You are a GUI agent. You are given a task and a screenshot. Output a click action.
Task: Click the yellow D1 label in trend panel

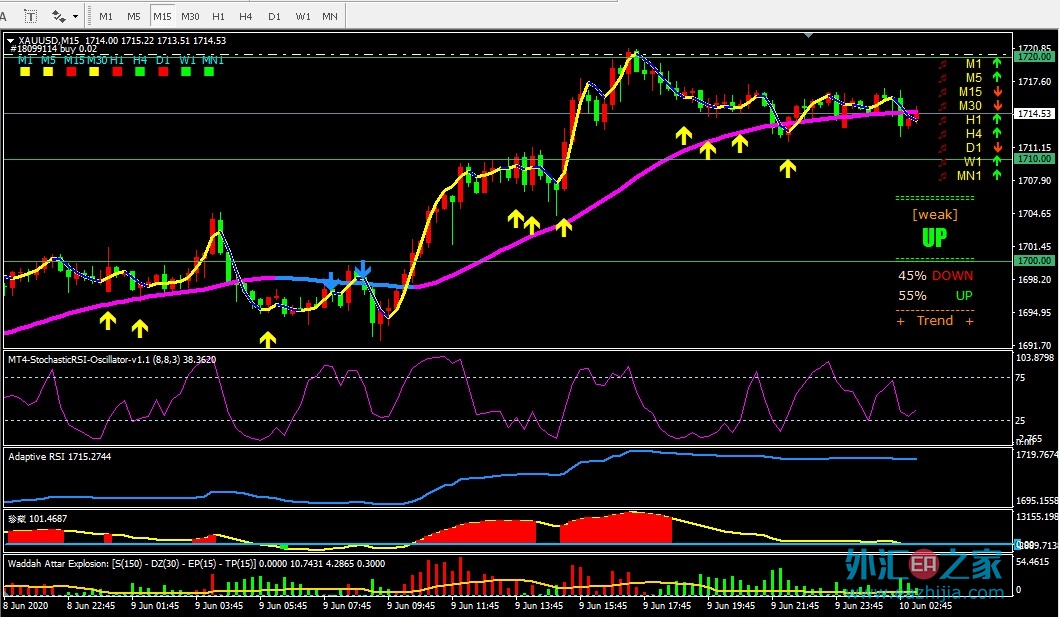coord(973,147)
